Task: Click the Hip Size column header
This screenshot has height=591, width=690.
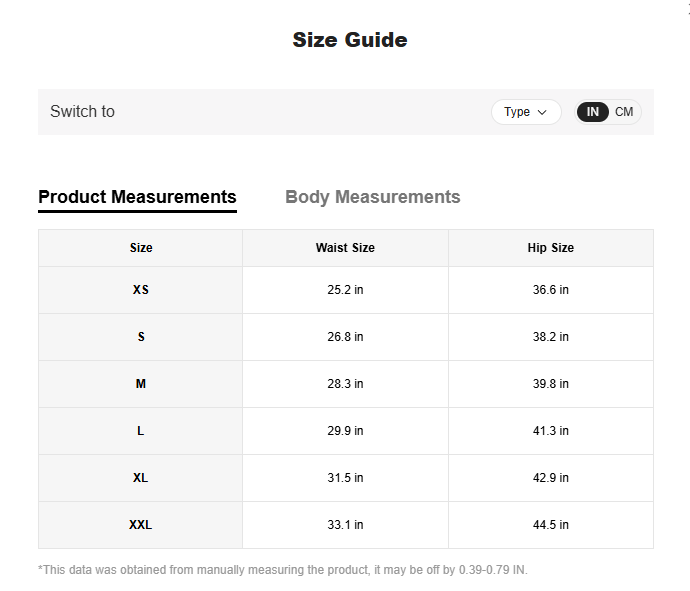Action: click(x=550, y=248)
